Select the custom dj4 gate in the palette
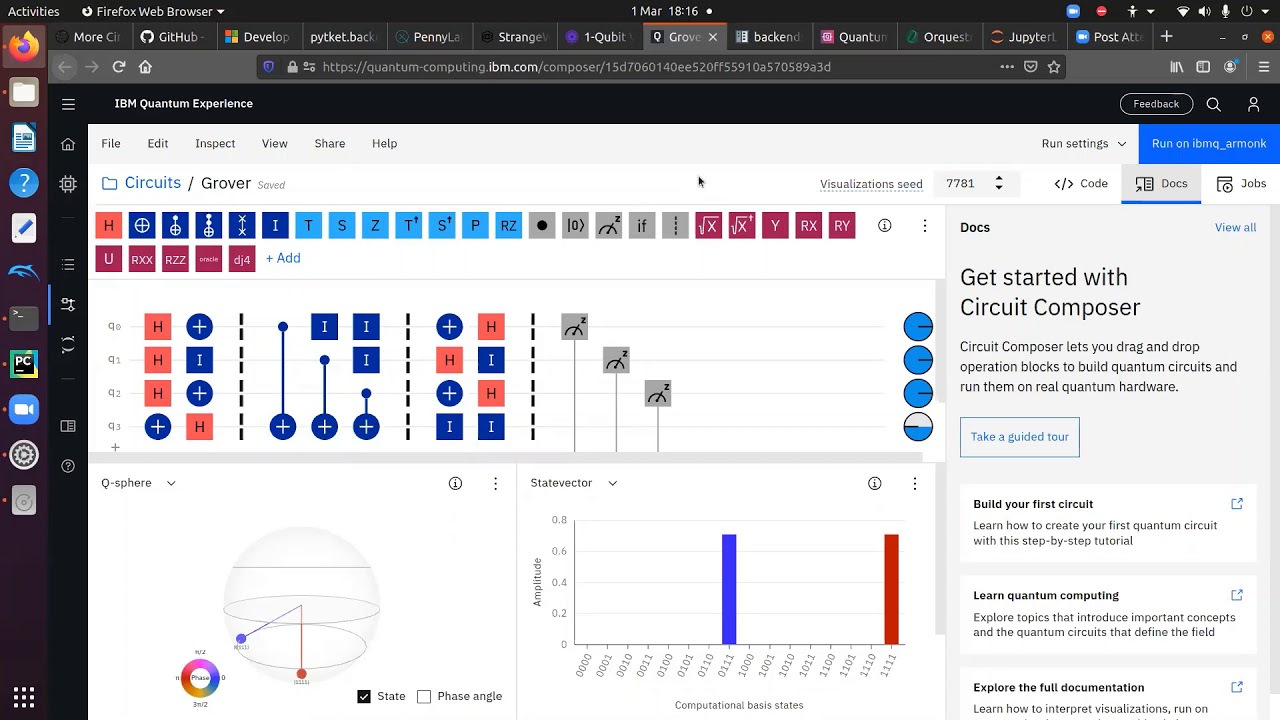The image size is (1280, 720). [242, 259]
